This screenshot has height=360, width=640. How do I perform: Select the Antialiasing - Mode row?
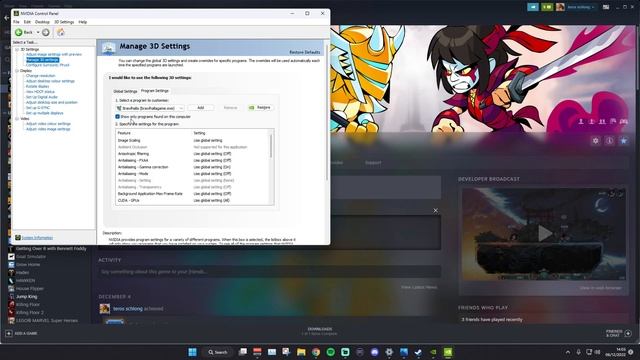pyautogui.click(x=193, y=173)
